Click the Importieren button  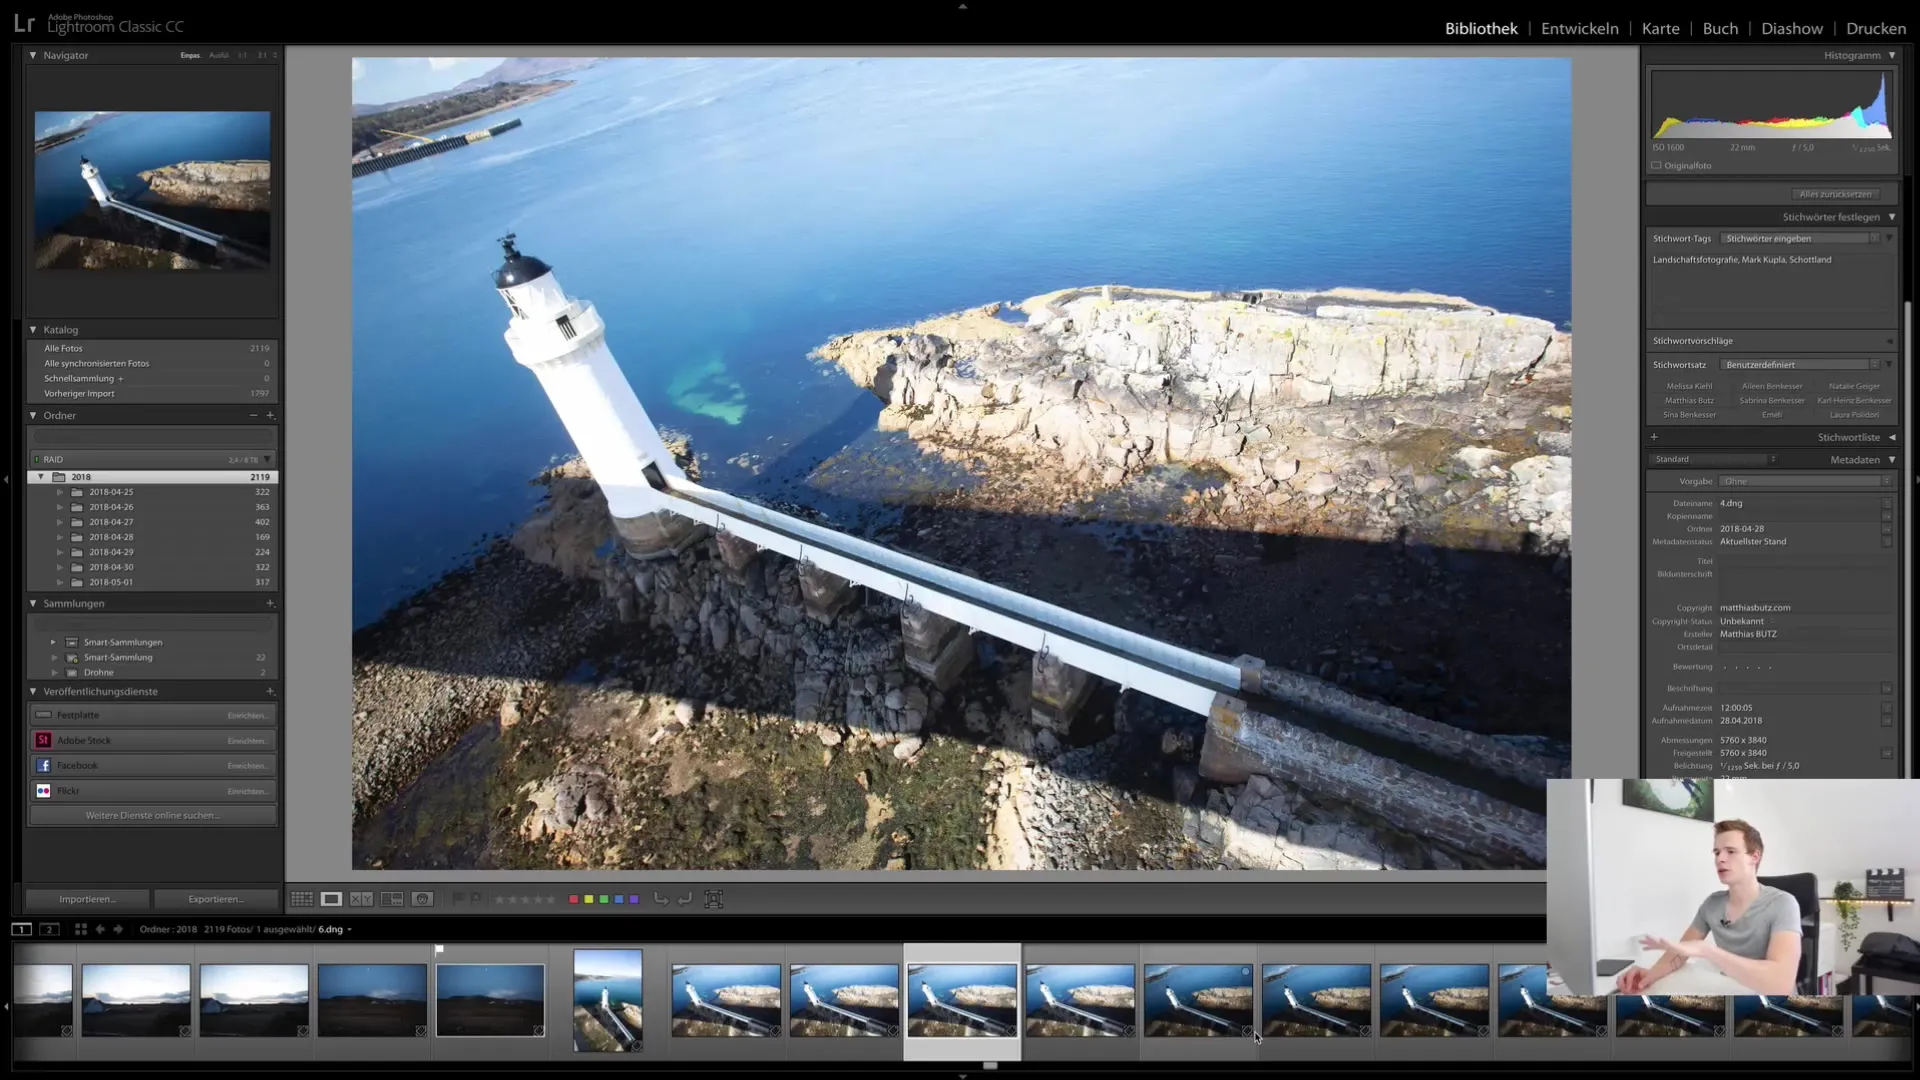point(87,899)
